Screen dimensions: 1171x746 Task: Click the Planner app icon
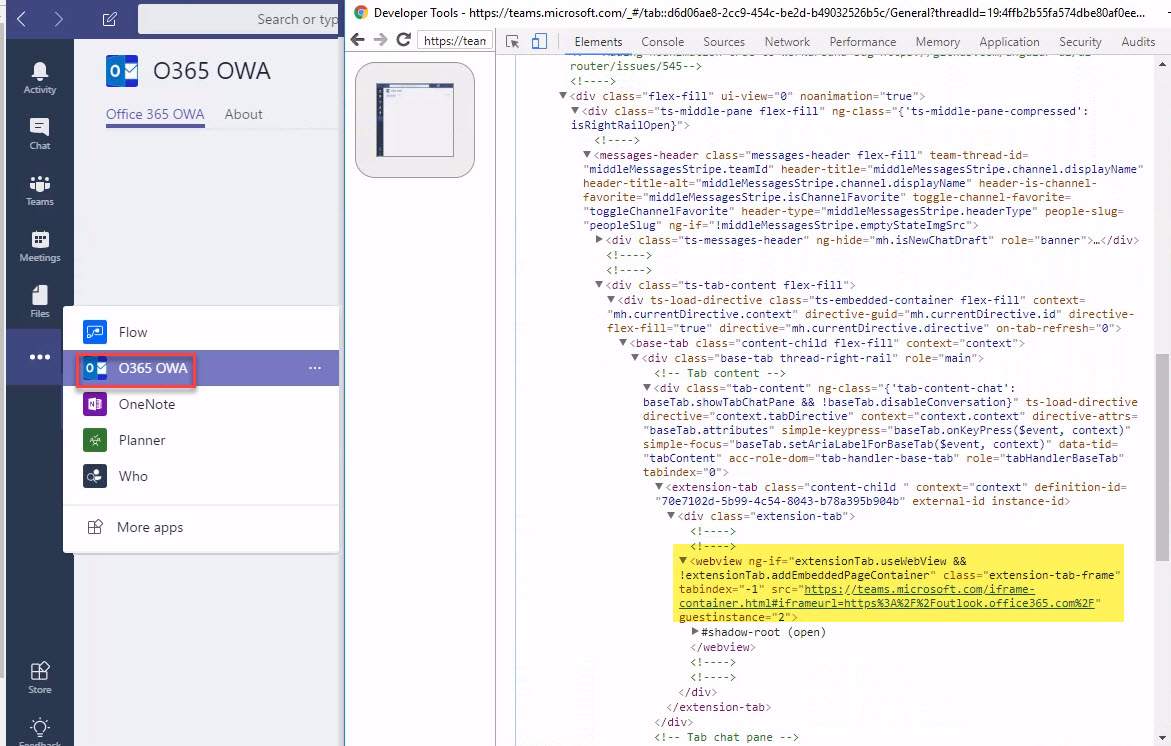click(x=95, y=440)
